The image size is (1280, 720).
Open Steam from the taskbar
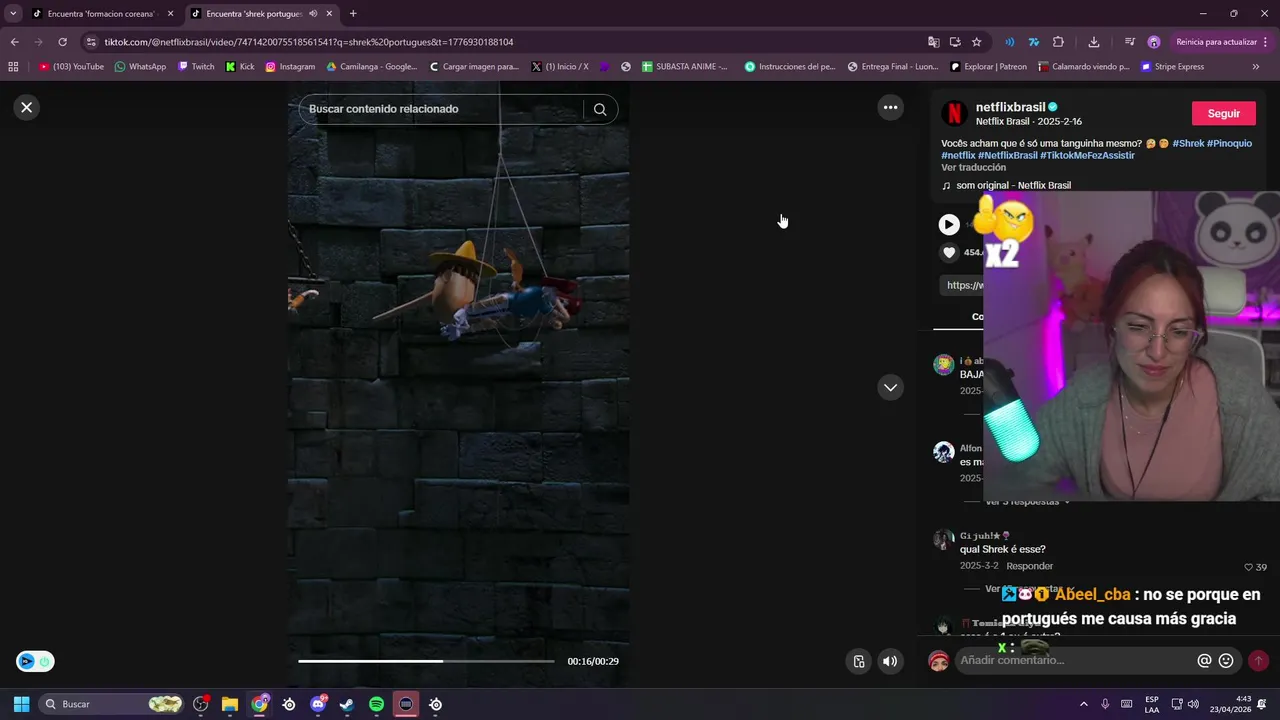coord(347,704)
